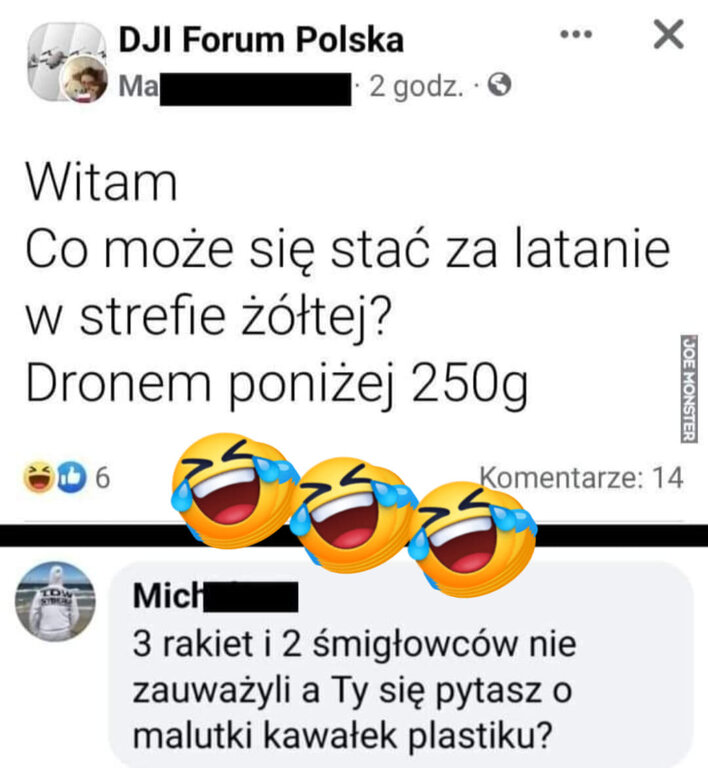
Task: Open the three-dot post options menu
Action: click(576, 34)
